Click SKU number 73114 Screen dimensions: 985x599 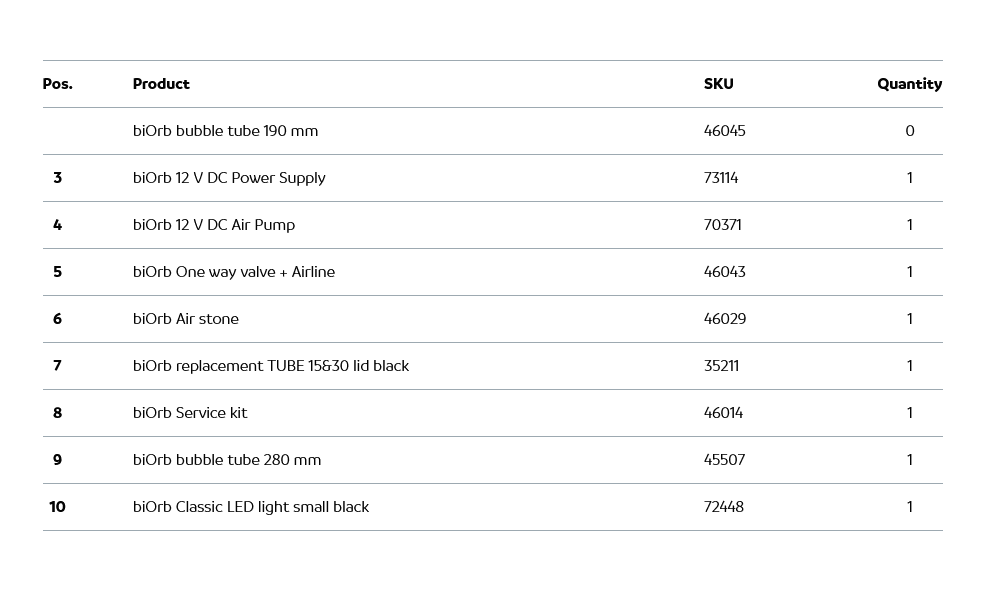click(721, 178)
